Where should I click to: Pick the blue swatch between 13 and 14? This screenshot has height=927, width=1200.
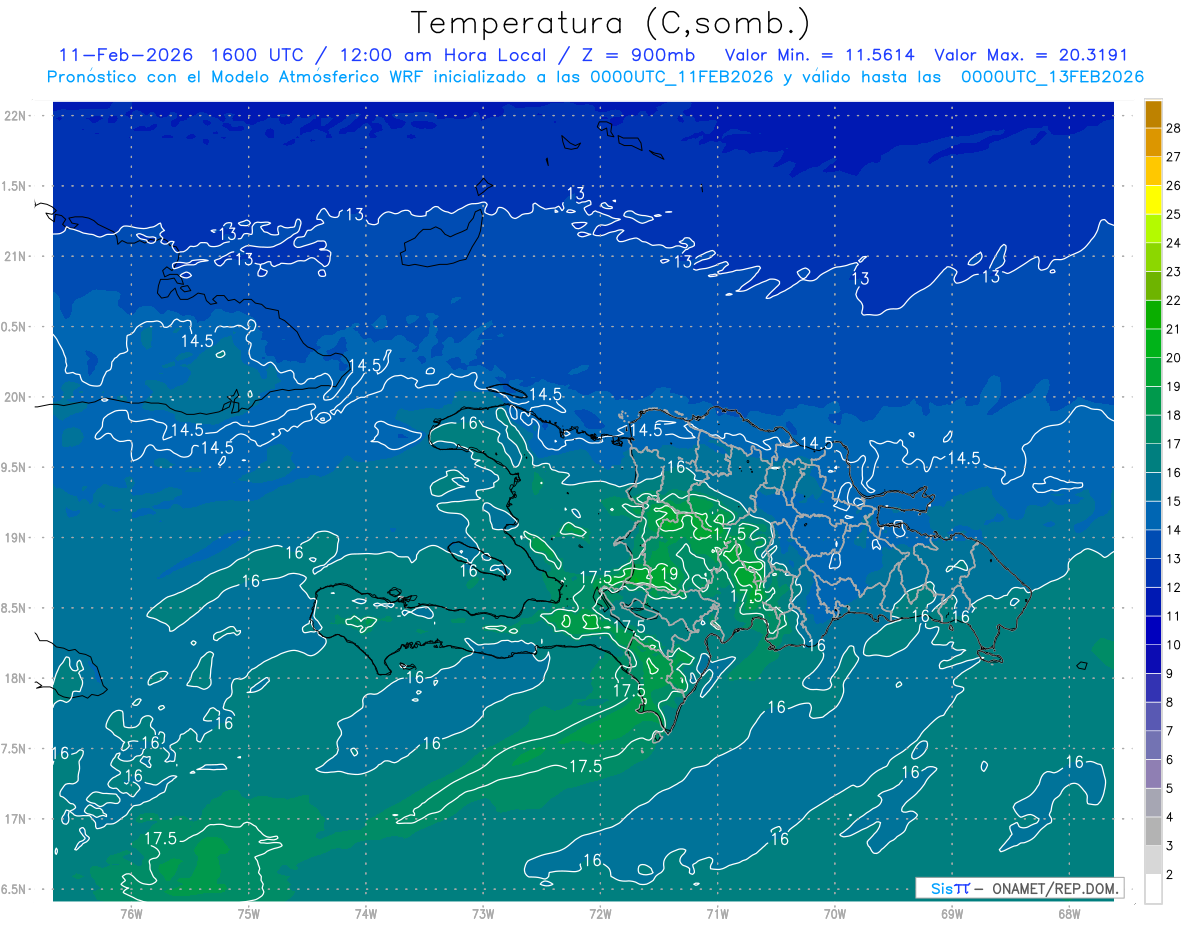coord(1153,544)
